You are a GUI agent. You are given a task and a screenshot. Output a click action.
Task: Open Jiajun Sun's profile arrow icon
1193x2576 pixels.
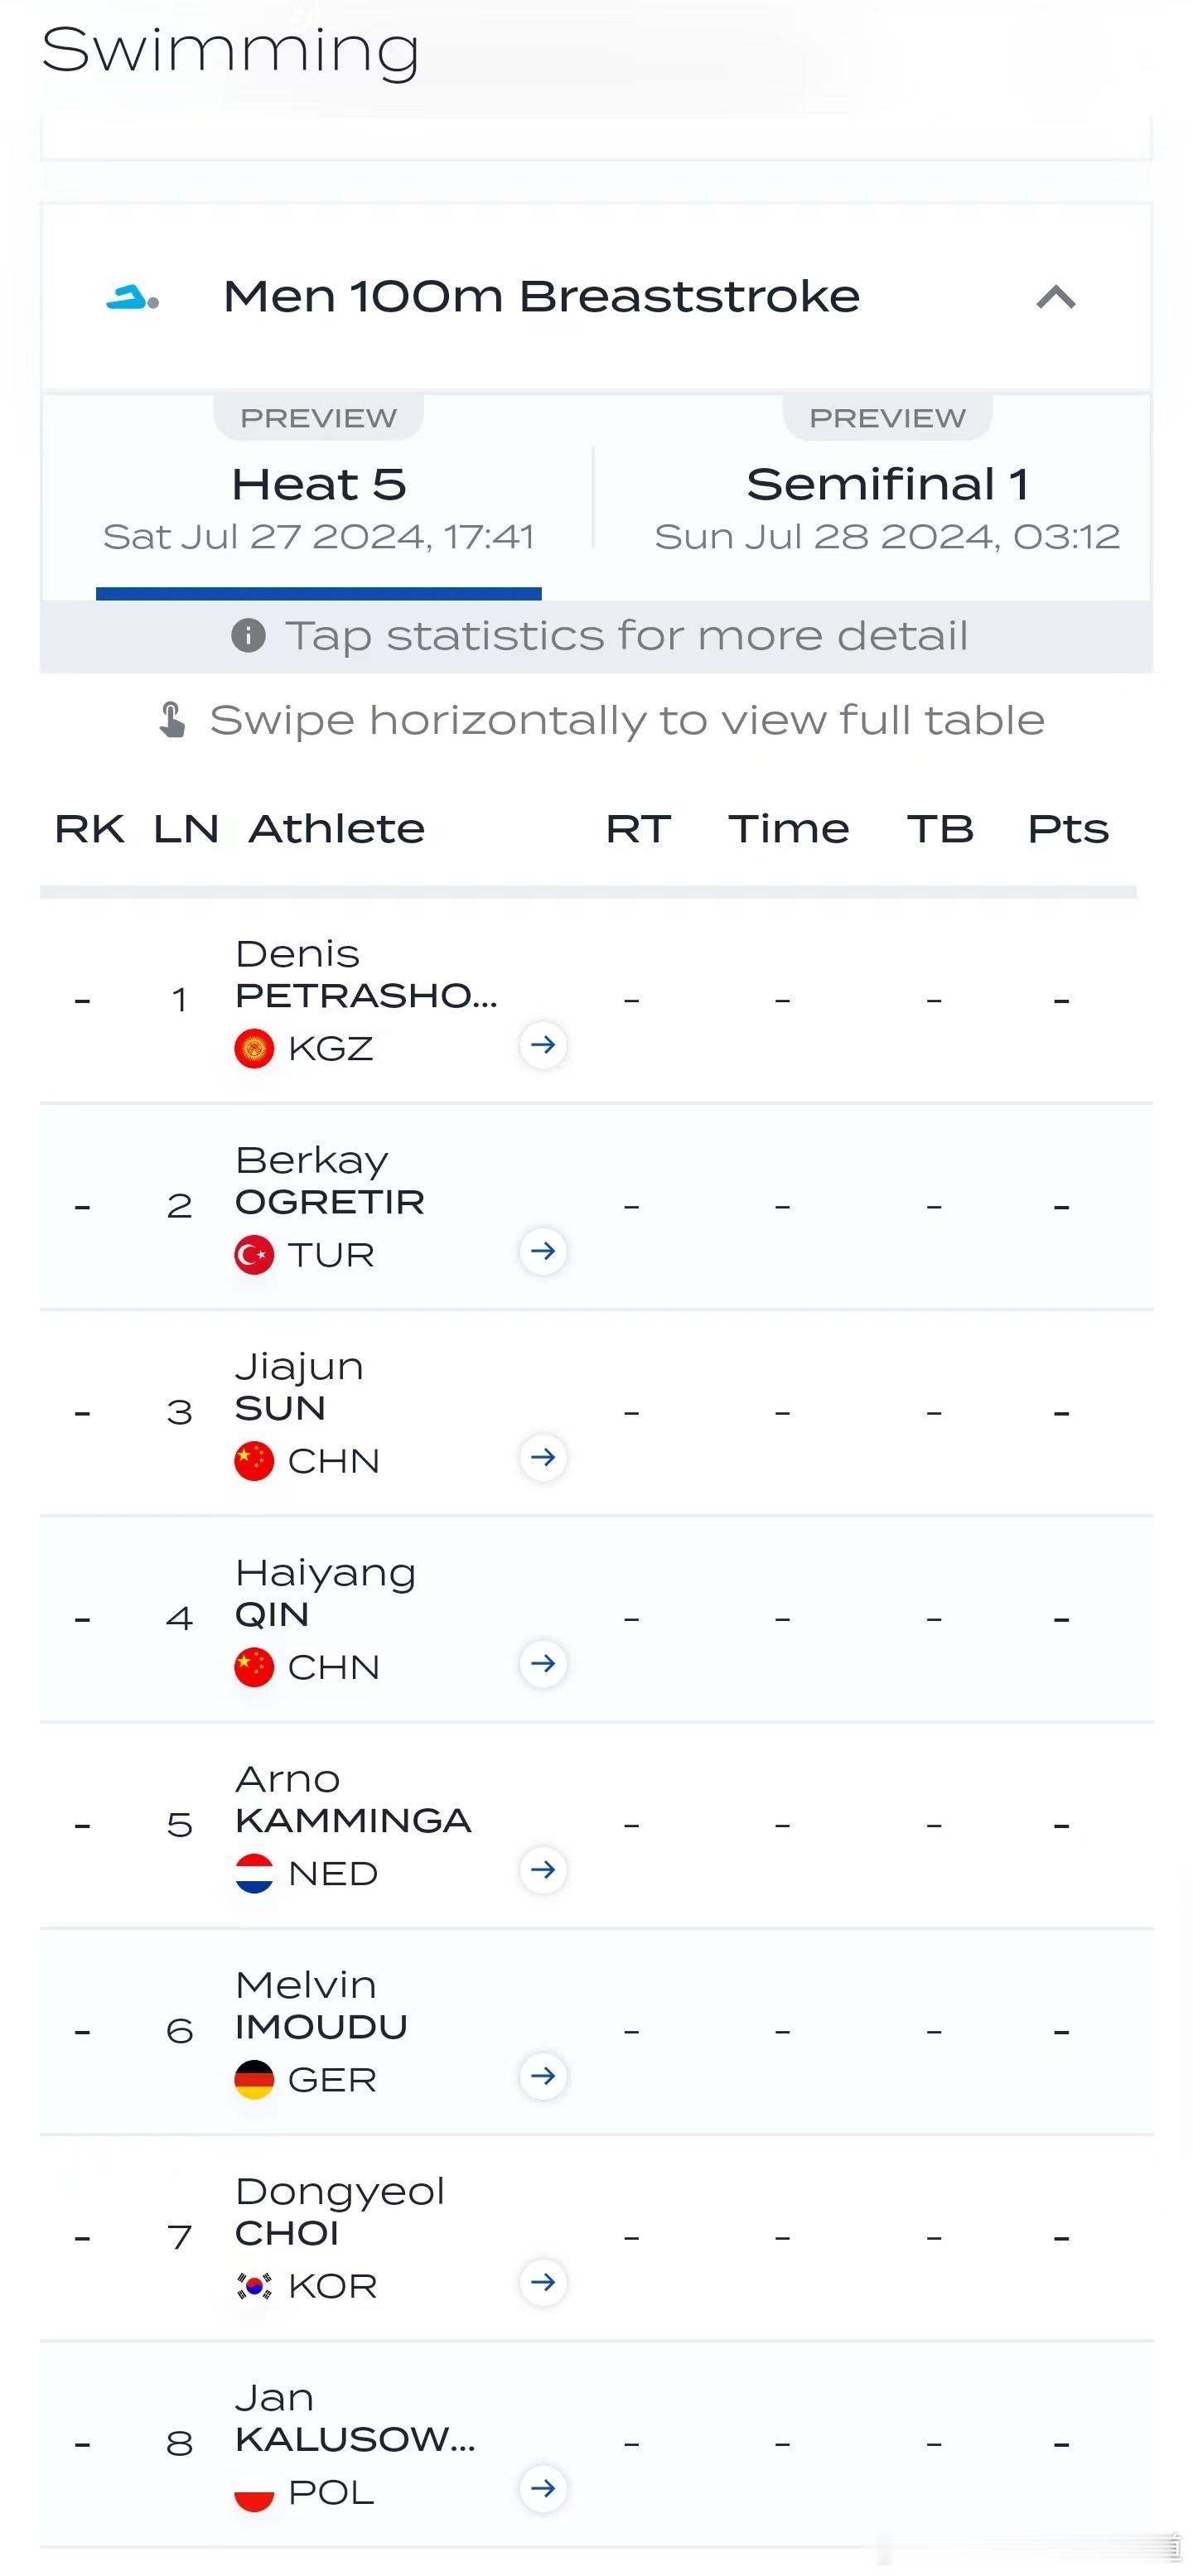pos(543,1457)
